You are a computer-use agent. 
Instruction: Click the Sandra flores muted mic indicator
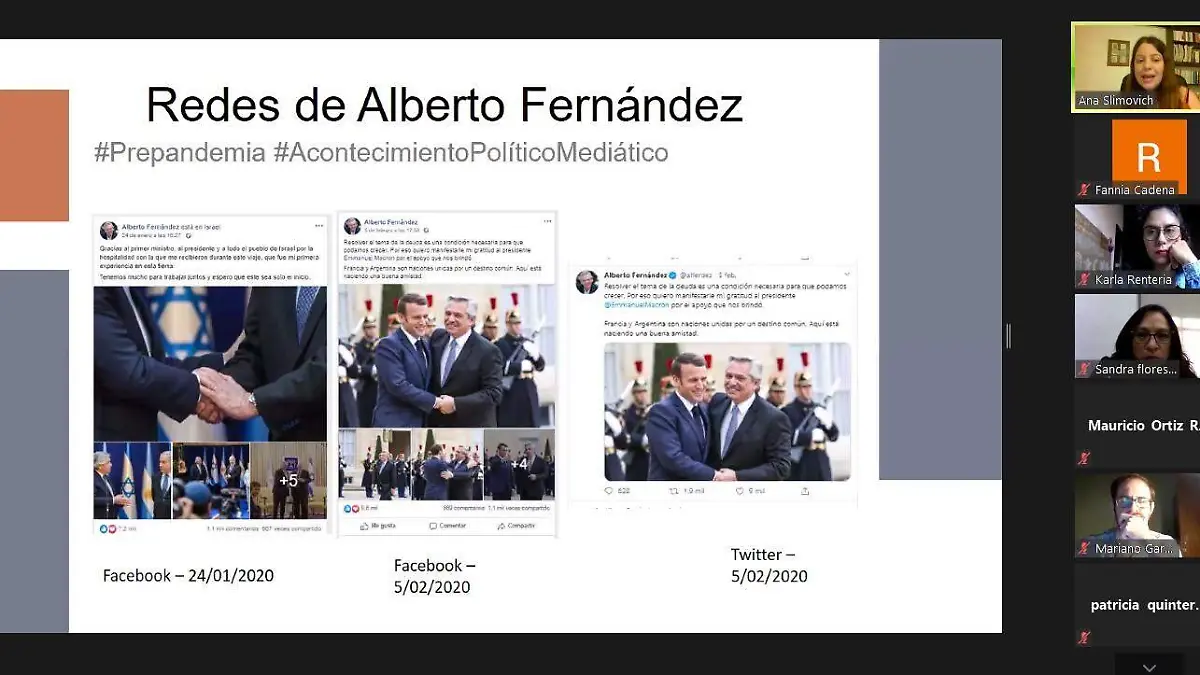[1083, 369]
